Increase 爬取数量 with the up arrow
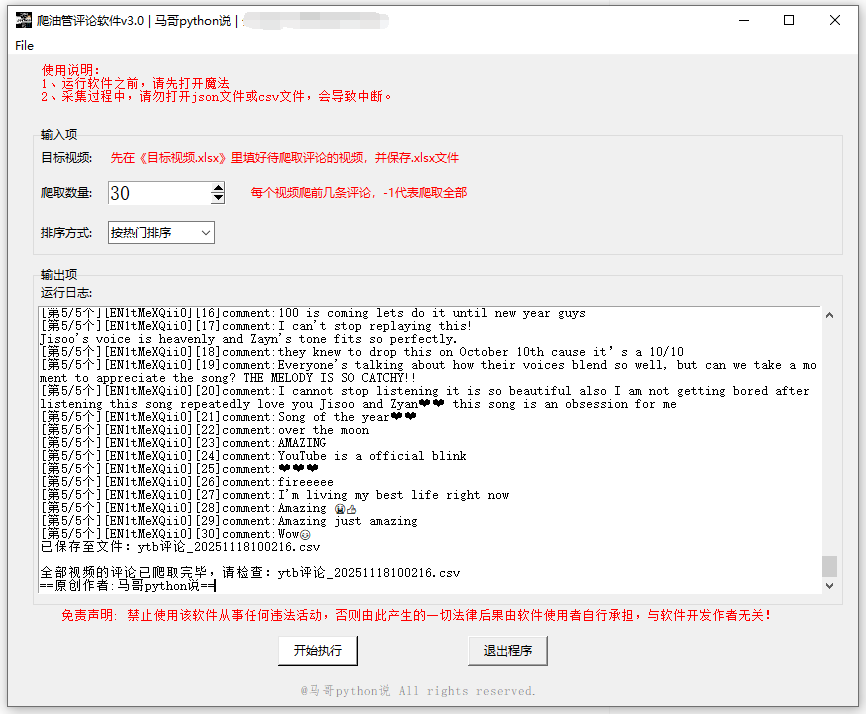The width and height of the screenshot is (866, 714). [218, 187]
